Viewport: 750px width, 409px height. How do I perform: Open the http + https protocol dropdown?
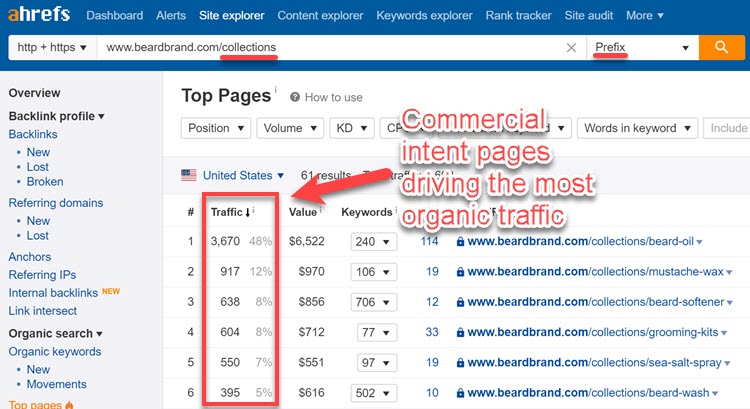(52, 47)
